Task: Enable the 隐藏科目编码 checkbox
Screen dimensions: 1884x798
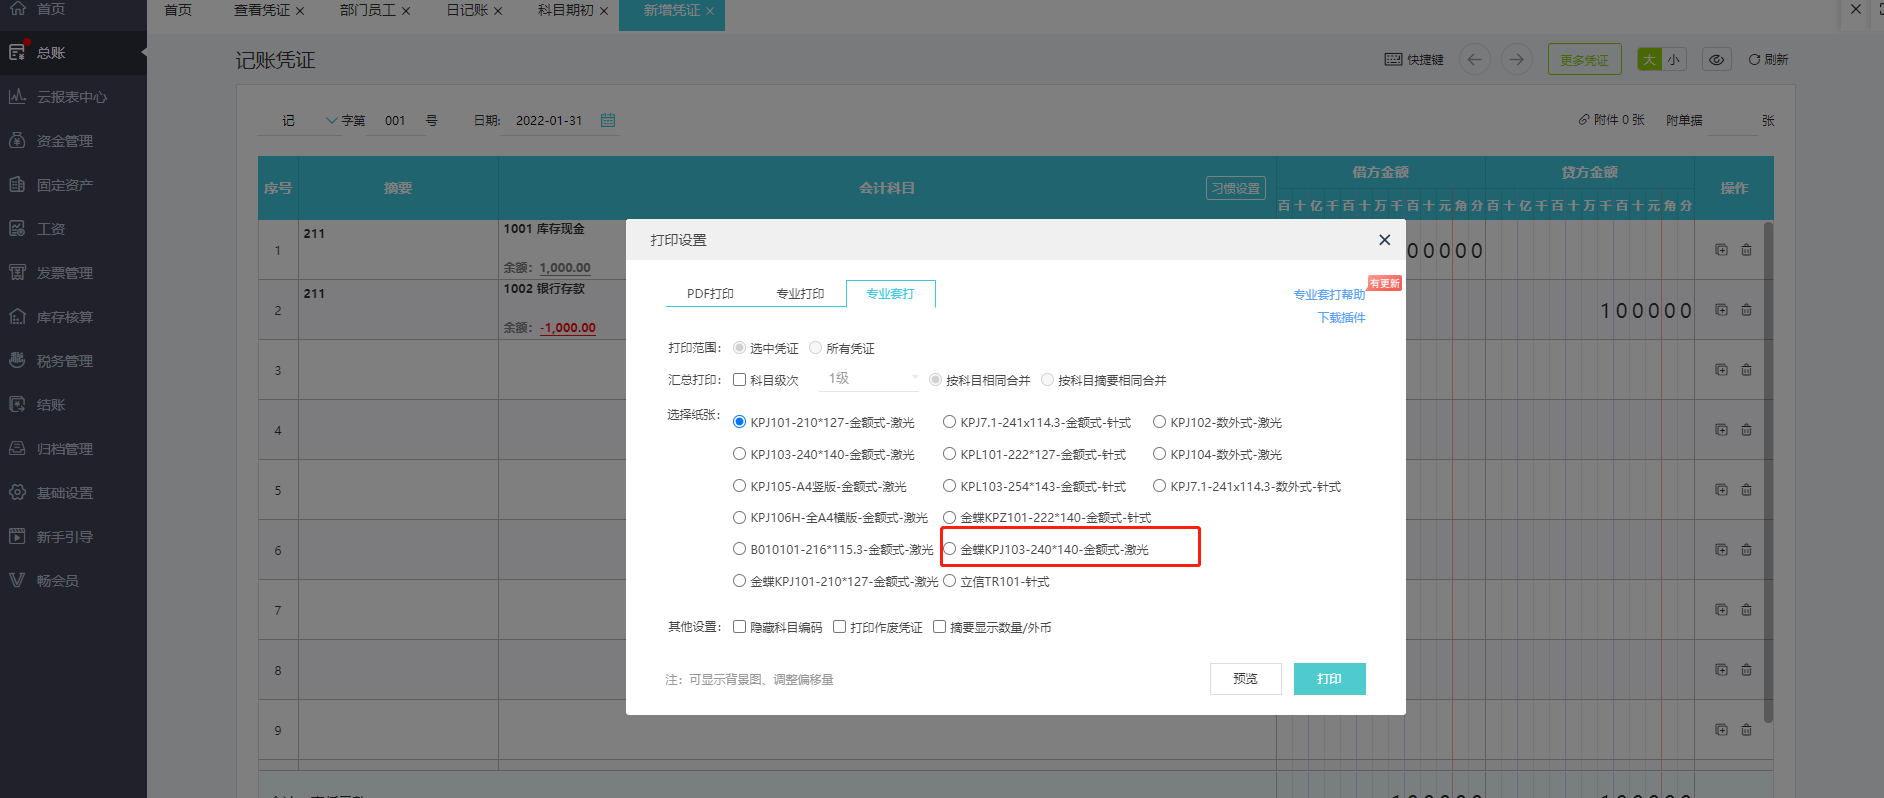Action: [x=740, y=627]
